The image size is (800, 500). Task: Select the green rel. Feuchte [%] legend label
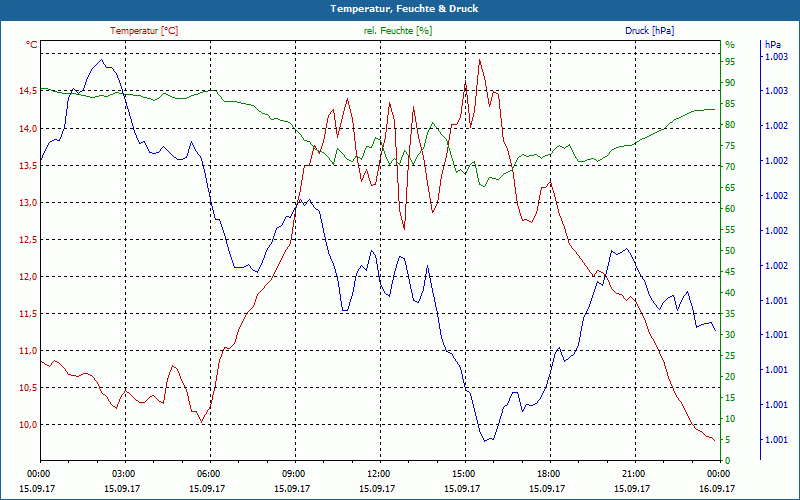397,31
